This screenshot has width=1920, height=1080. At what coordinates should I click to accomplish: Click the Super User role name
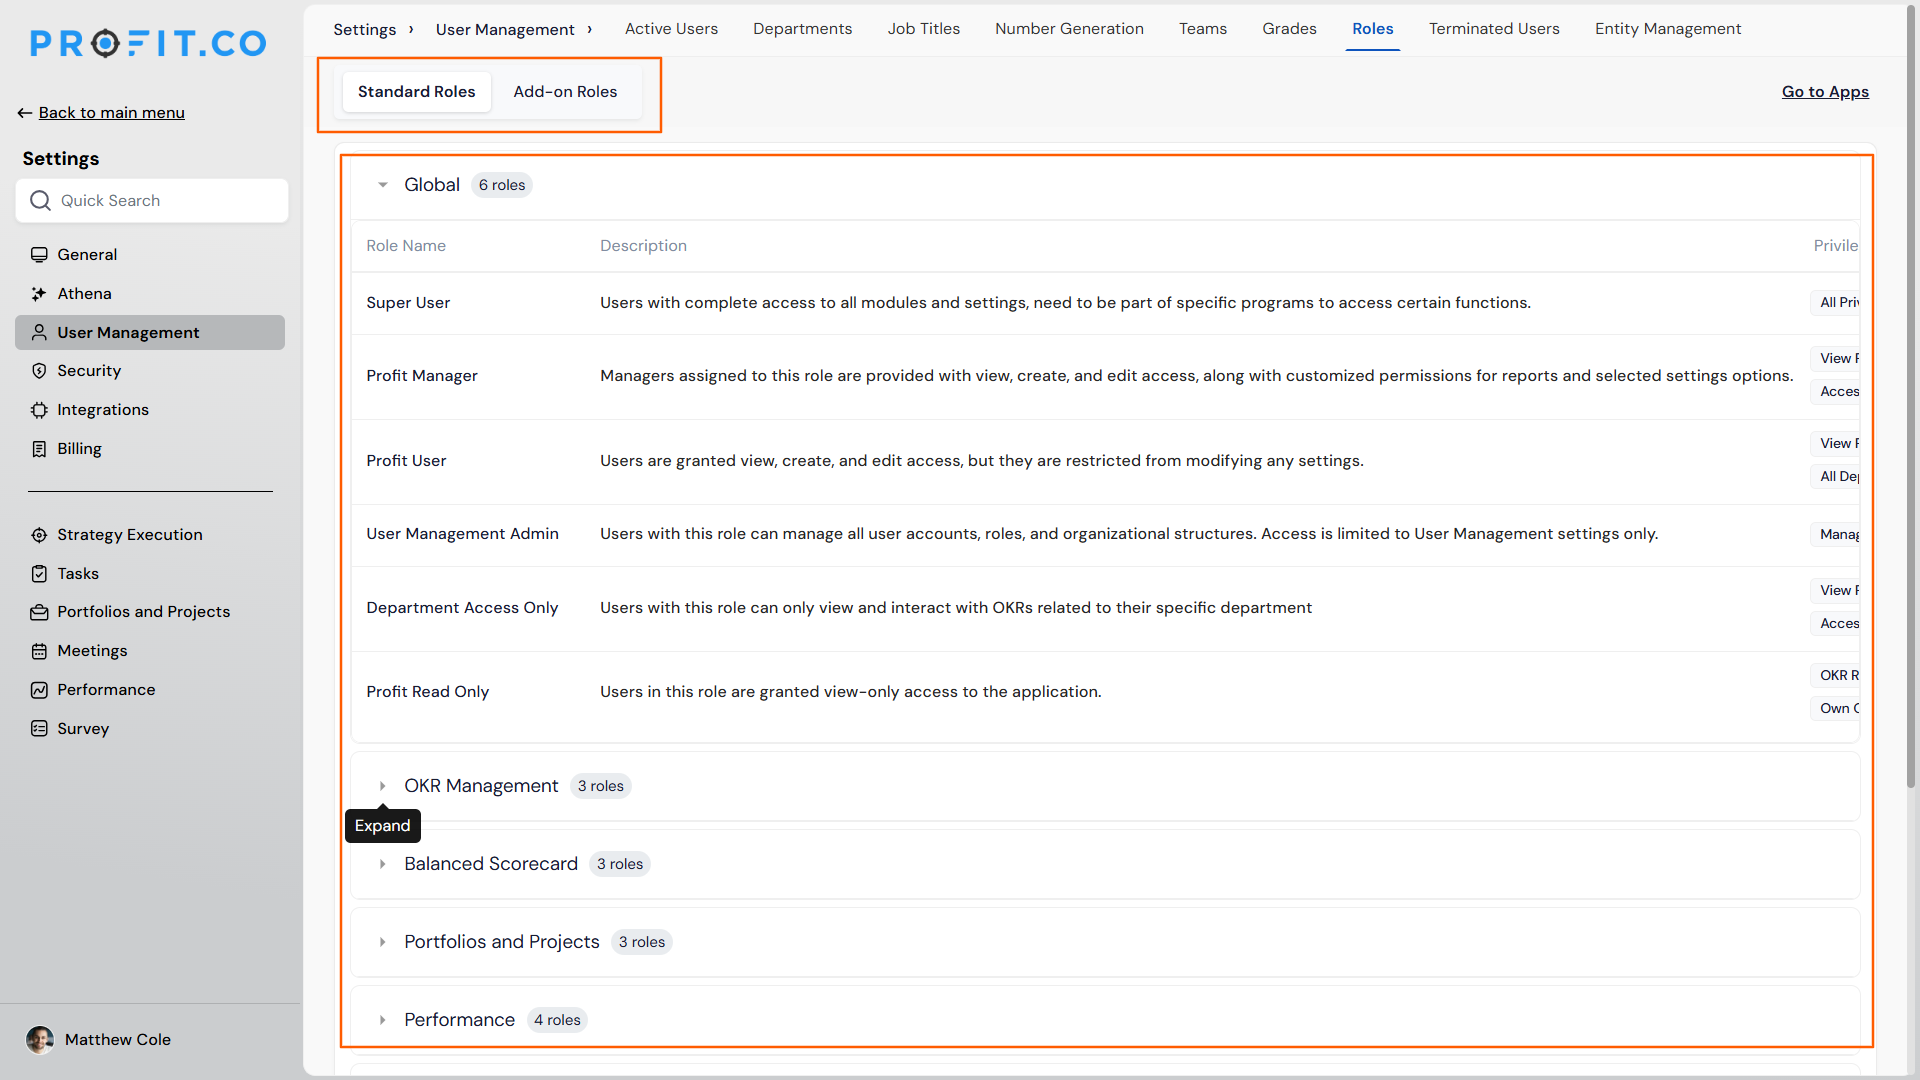click(408, 303)
